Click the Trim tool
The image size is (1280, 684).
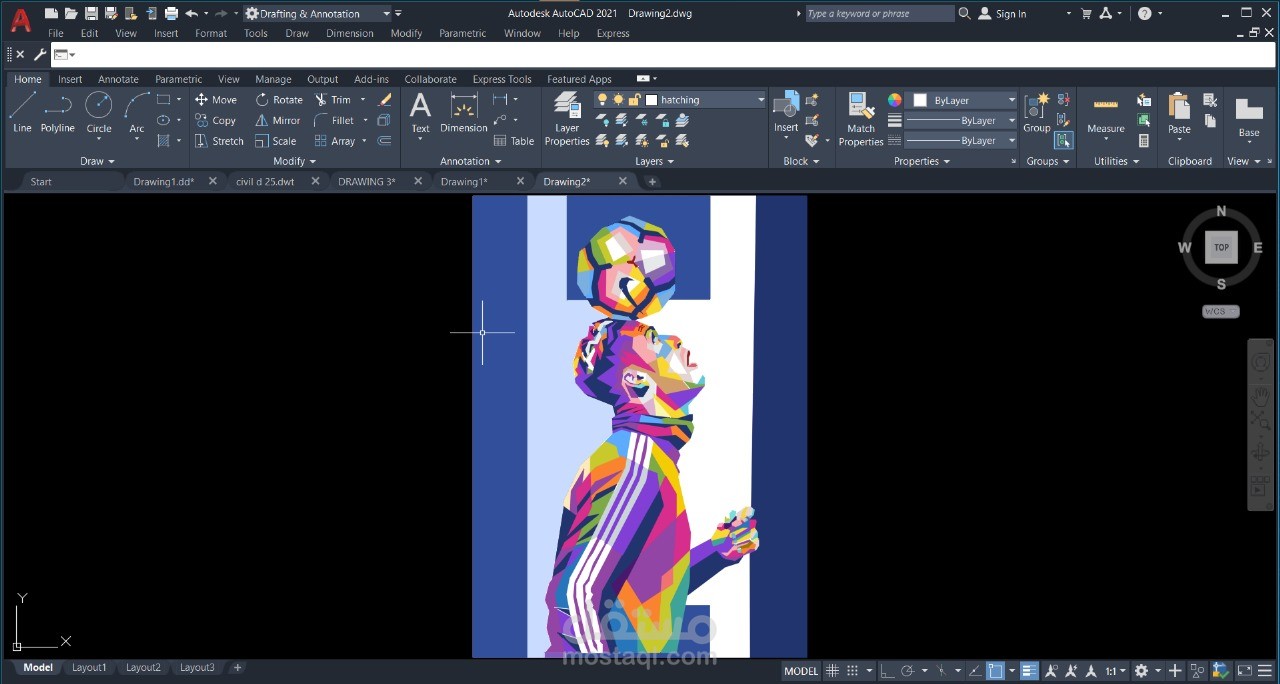[333, 100]
